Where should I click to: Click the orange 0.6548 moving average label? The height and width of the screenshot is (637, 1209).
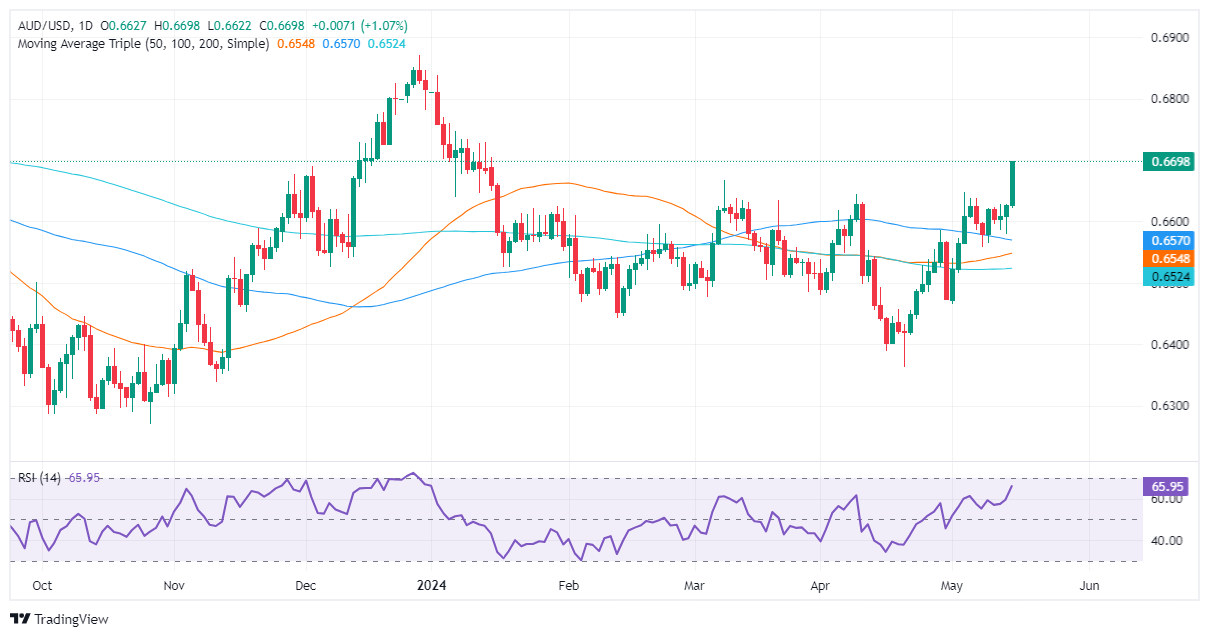tap(1168, 260)
